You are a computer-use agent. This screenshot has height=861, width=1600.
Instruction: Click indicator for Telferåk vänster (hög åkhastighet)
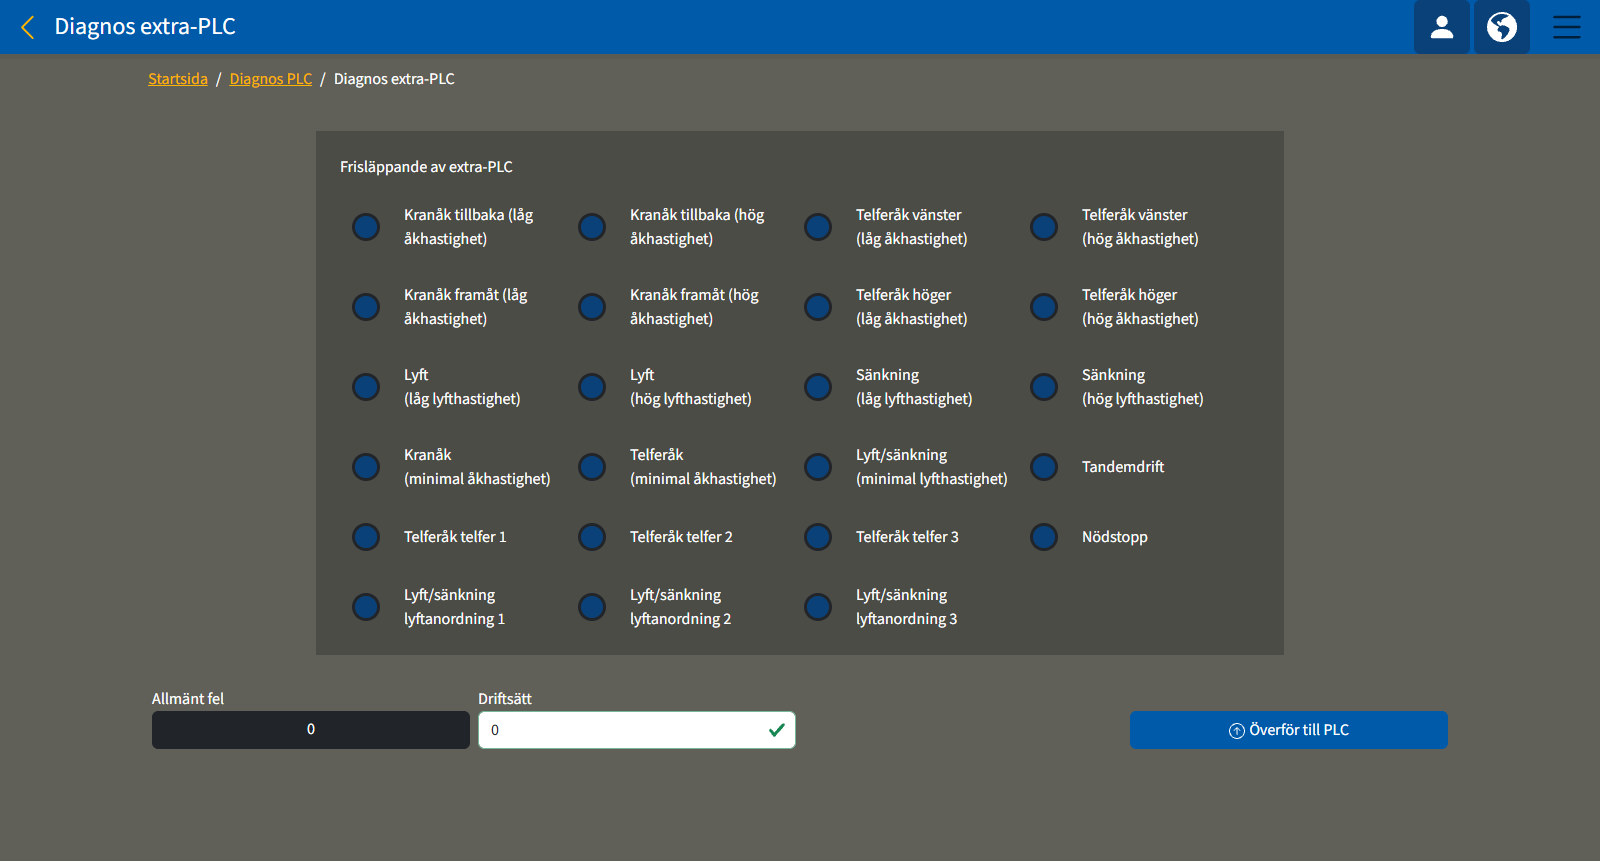[x=1044, y=227]
